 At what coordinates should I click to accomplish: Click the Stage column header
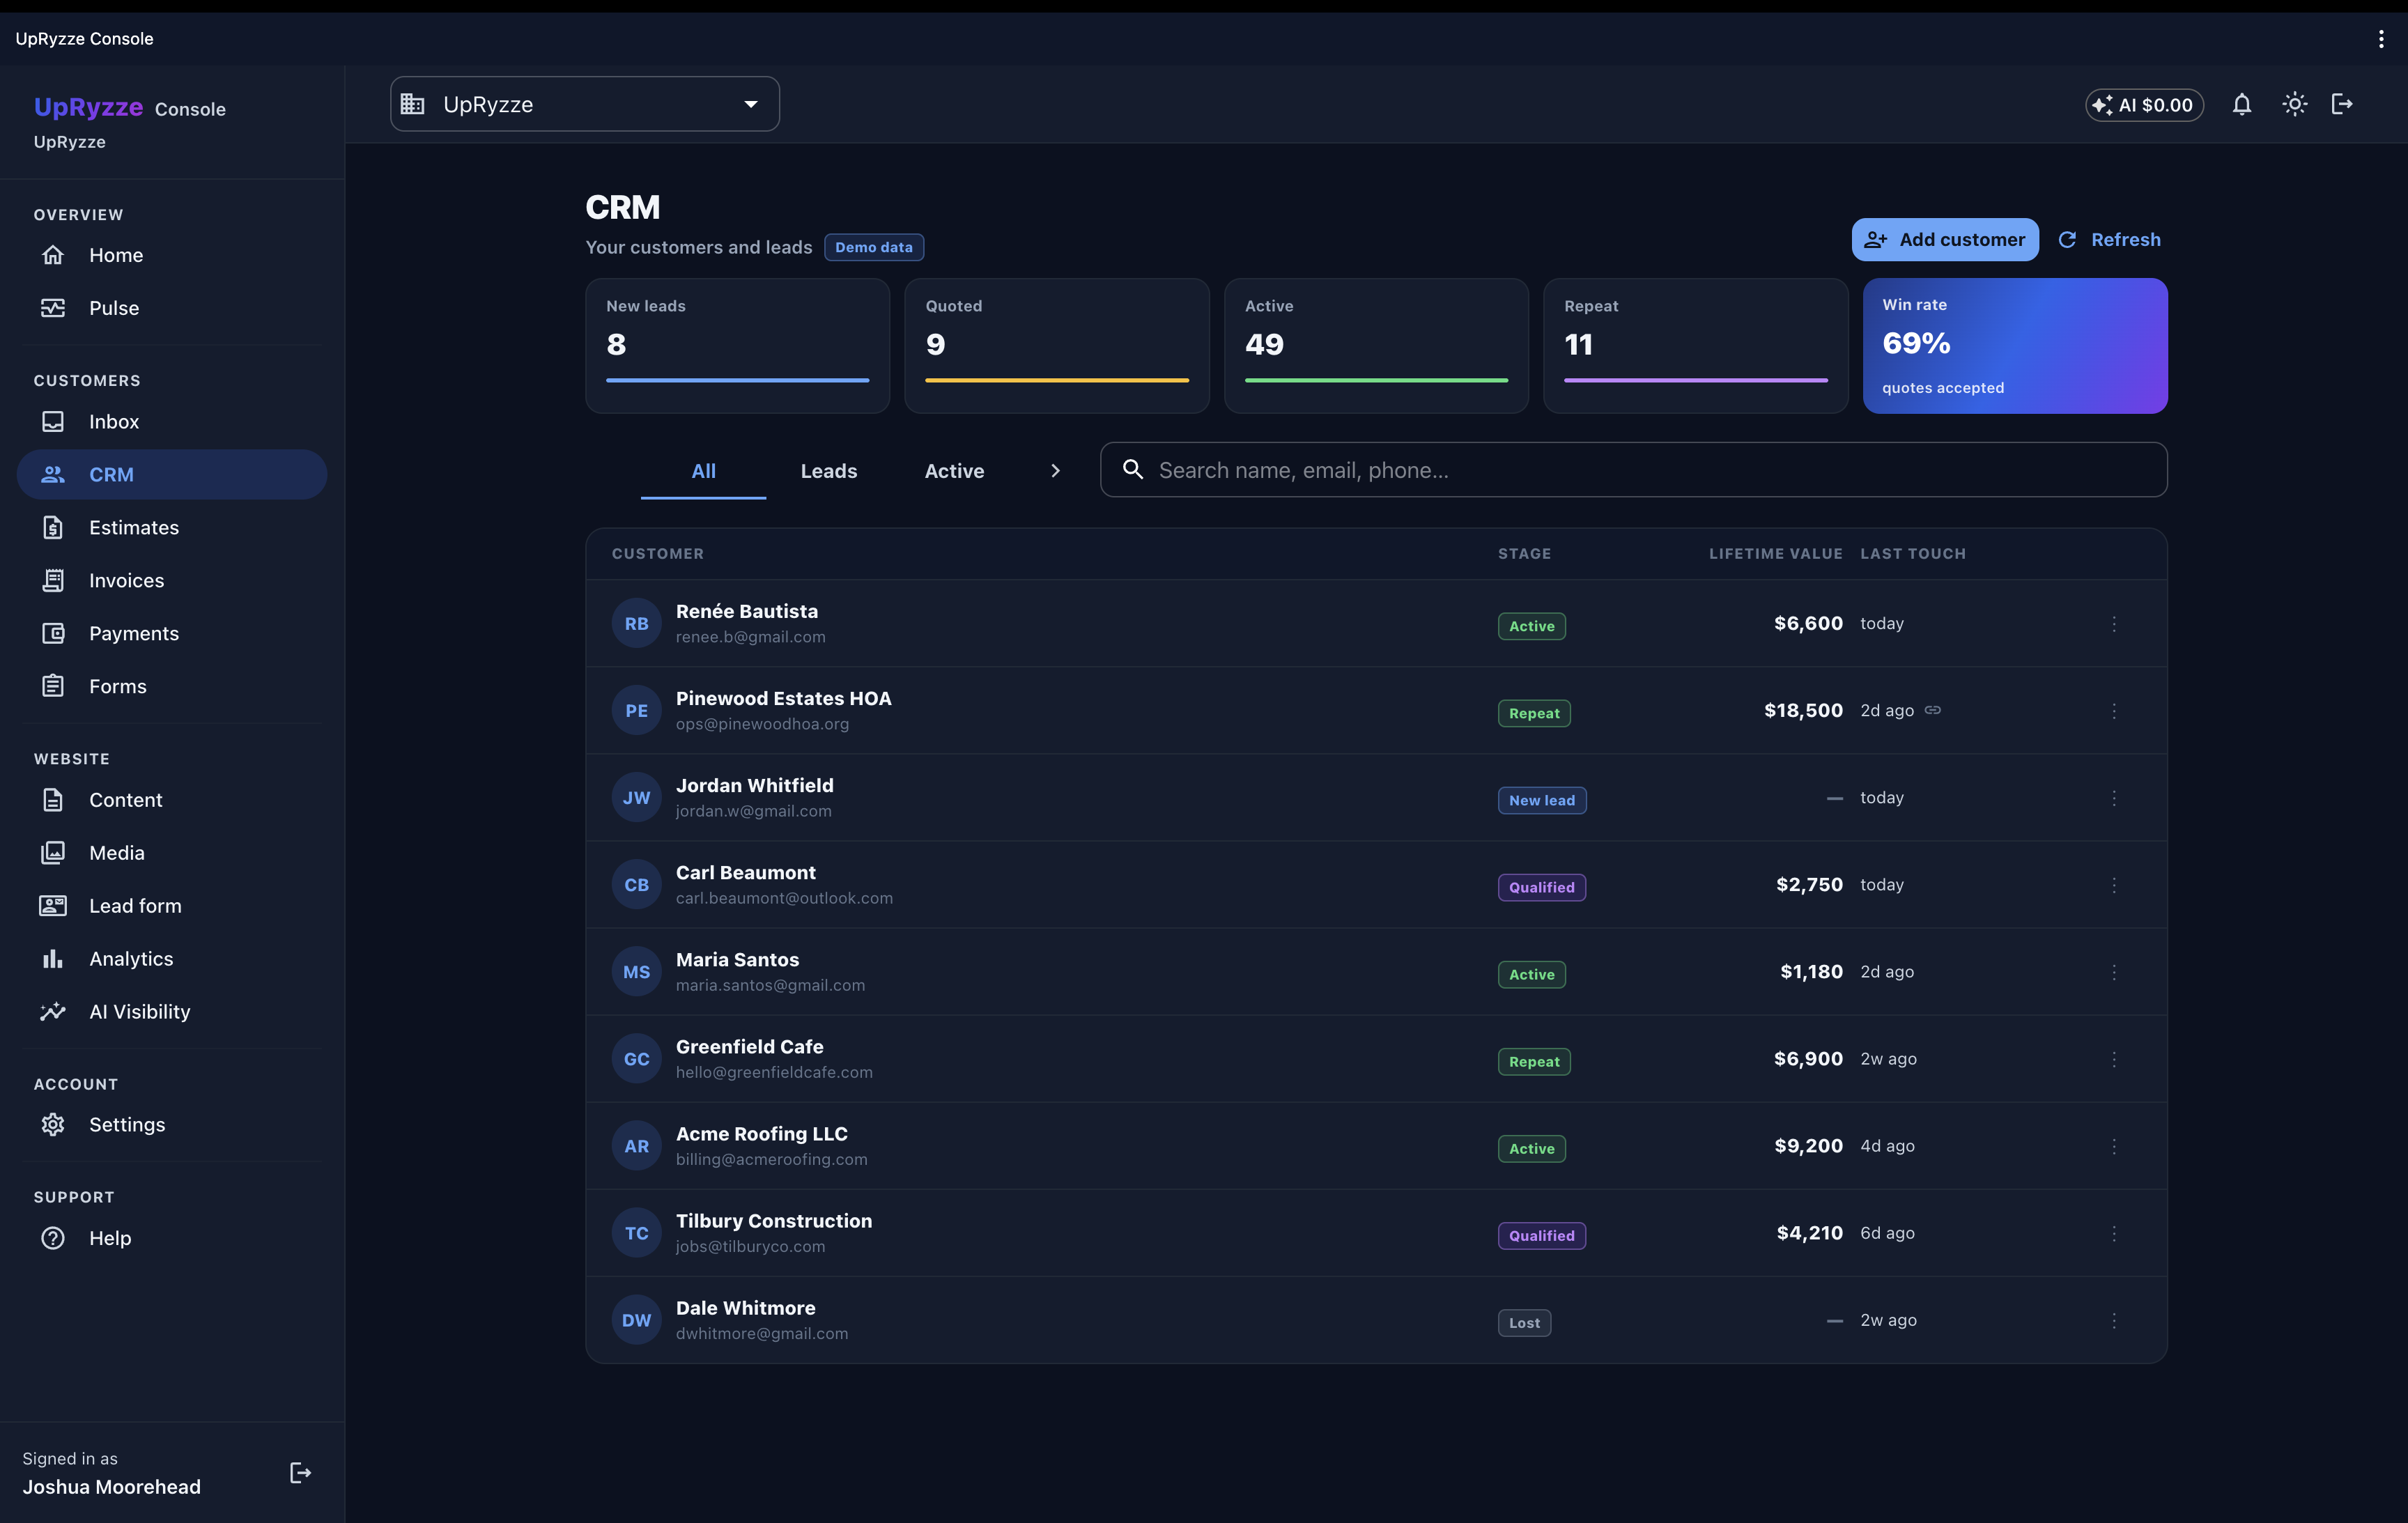(x=1524, y=554)
